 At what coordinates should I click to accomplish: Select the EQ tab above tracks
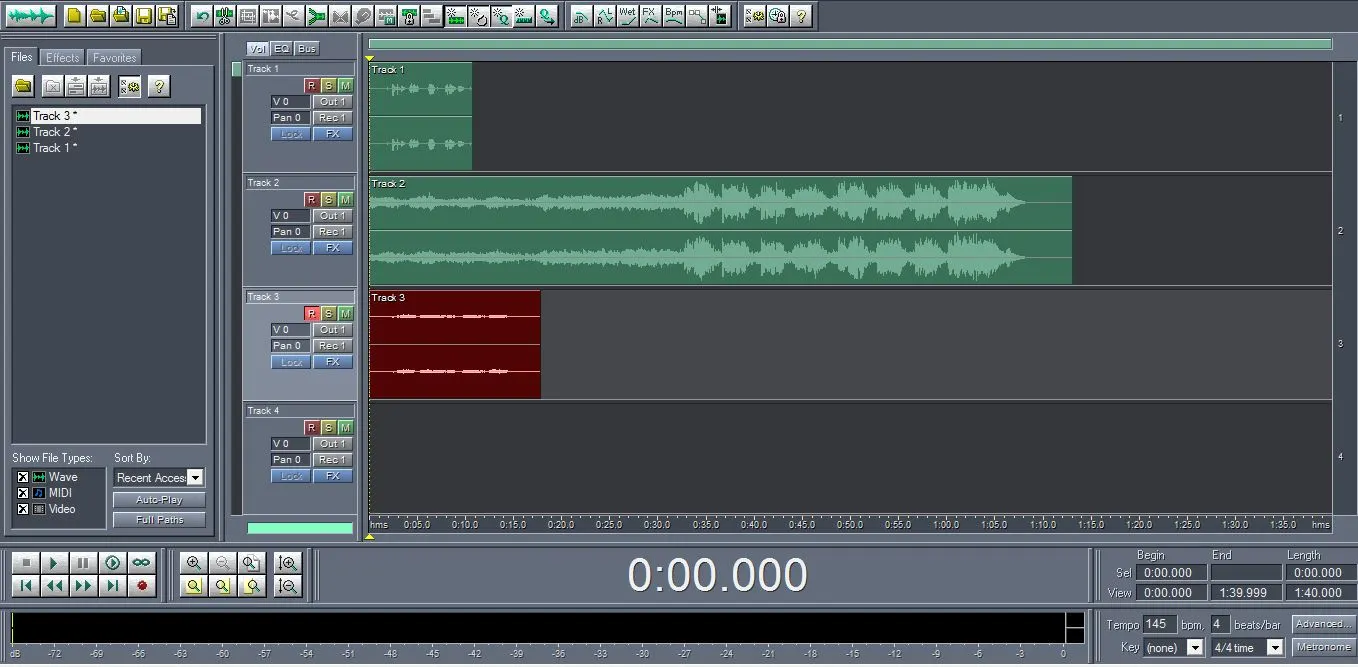[281, 48]
